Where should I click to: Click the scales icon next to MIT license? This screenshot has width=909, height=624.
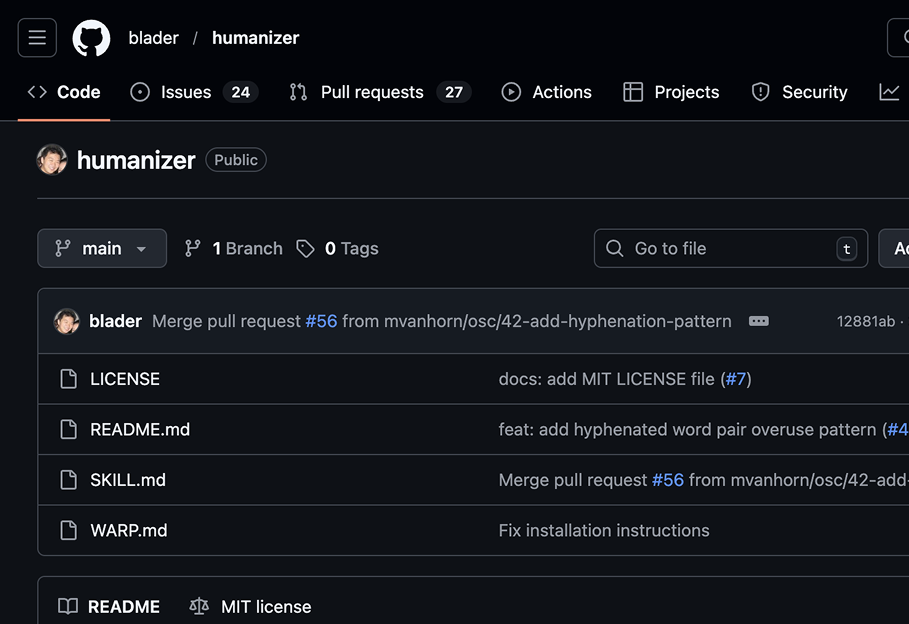198,606
